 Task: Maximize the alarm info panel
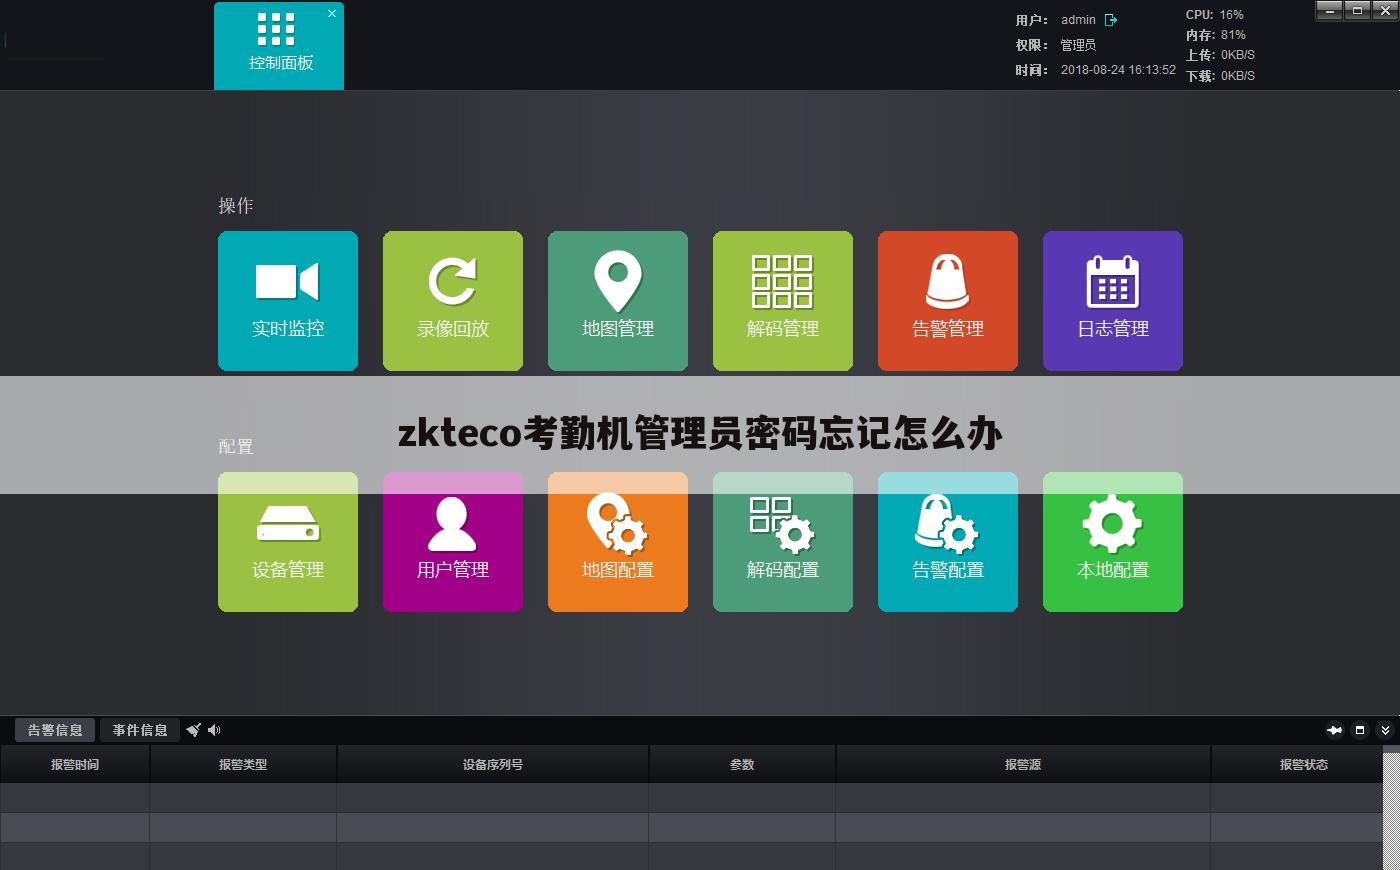coord(1360,730)
